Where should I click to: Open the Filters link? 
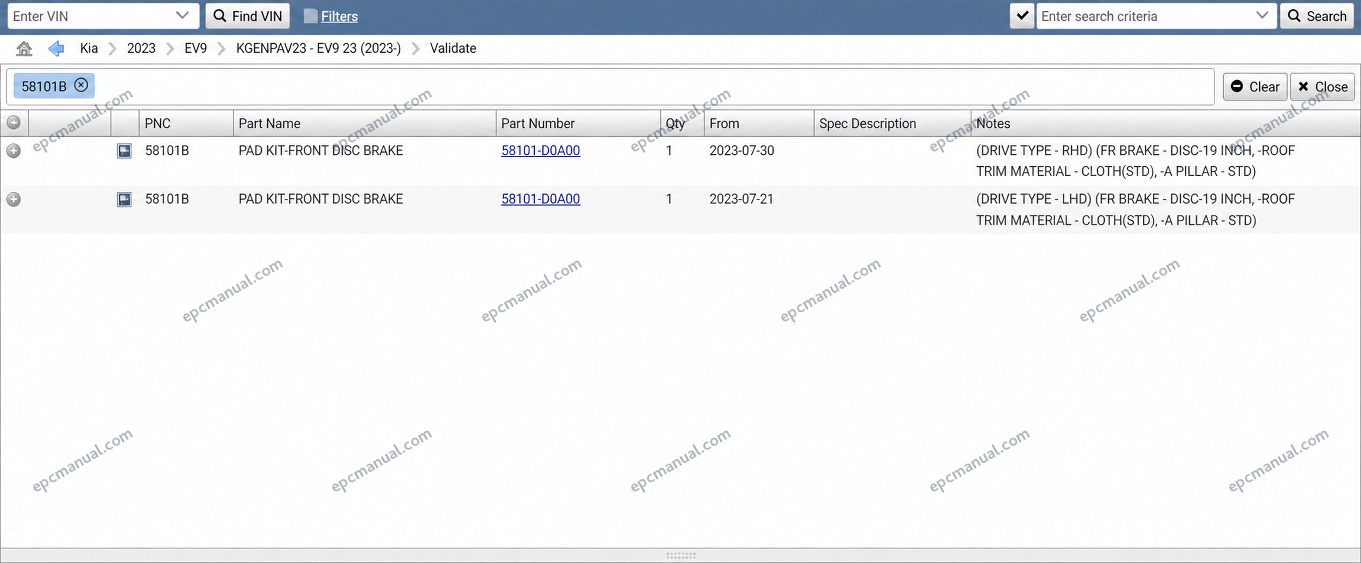339,16
